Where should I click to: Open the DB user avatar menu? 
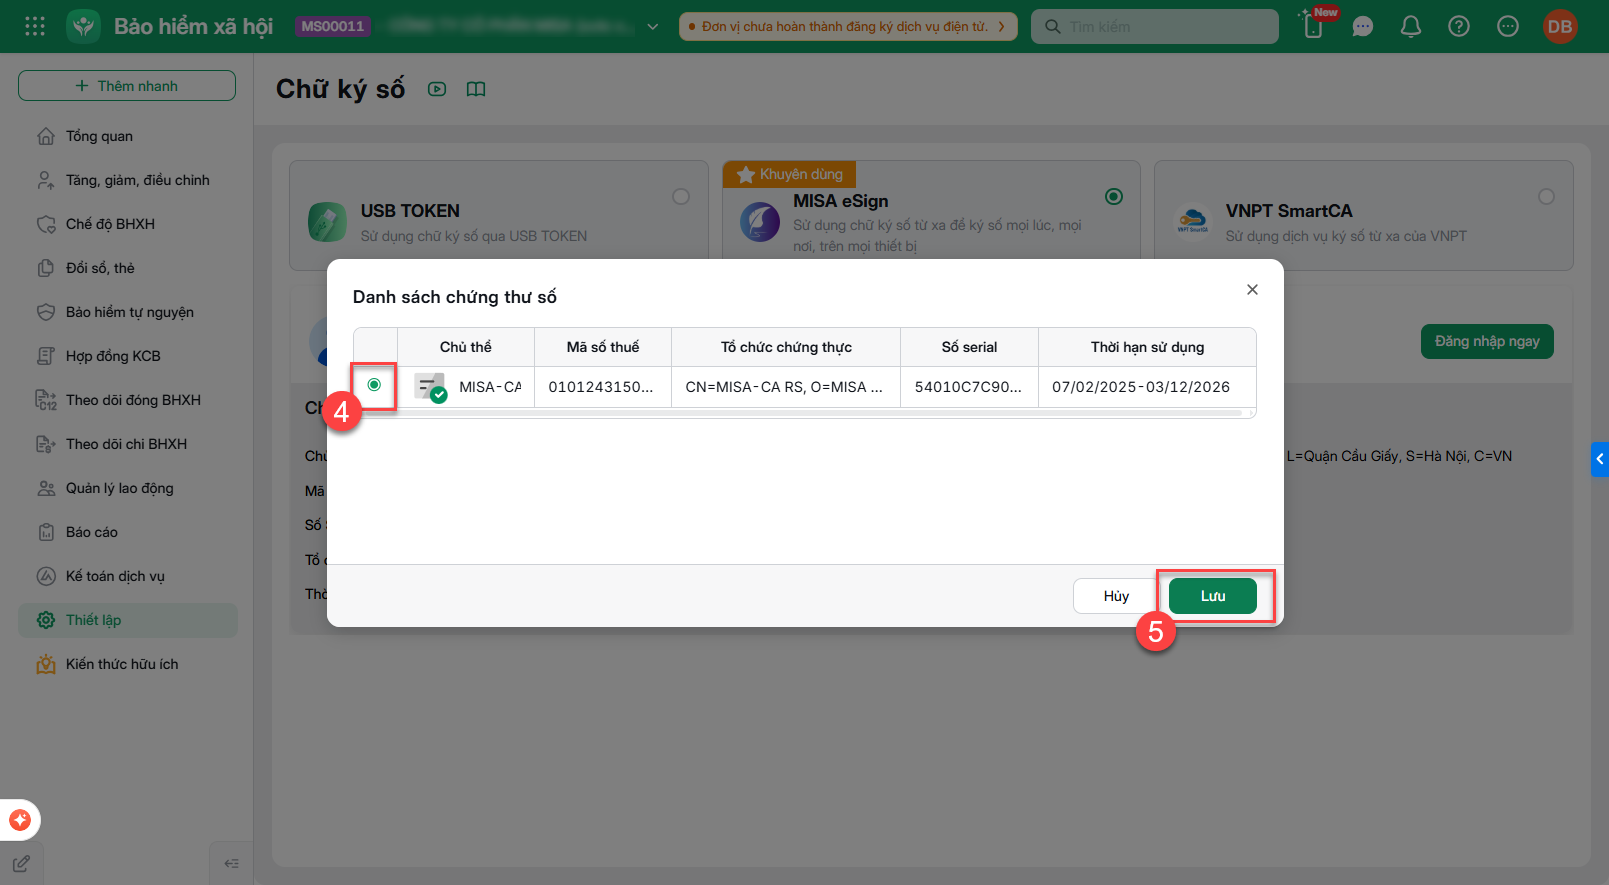1560,27
